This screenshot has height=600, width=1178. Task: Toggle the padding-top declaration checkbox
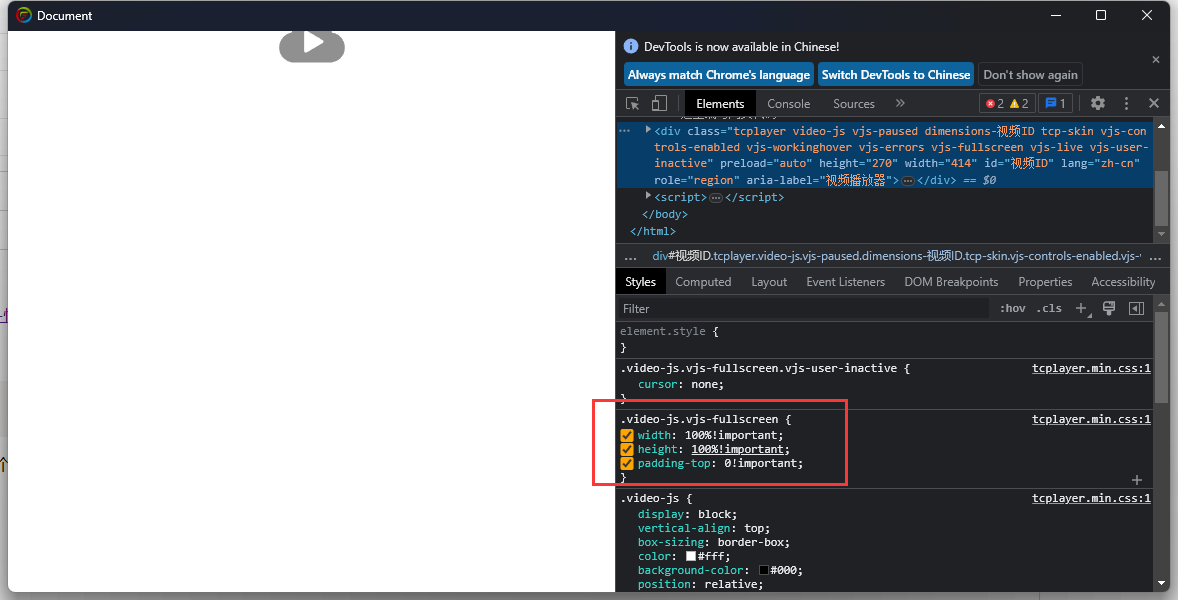[x=627, y=463]
